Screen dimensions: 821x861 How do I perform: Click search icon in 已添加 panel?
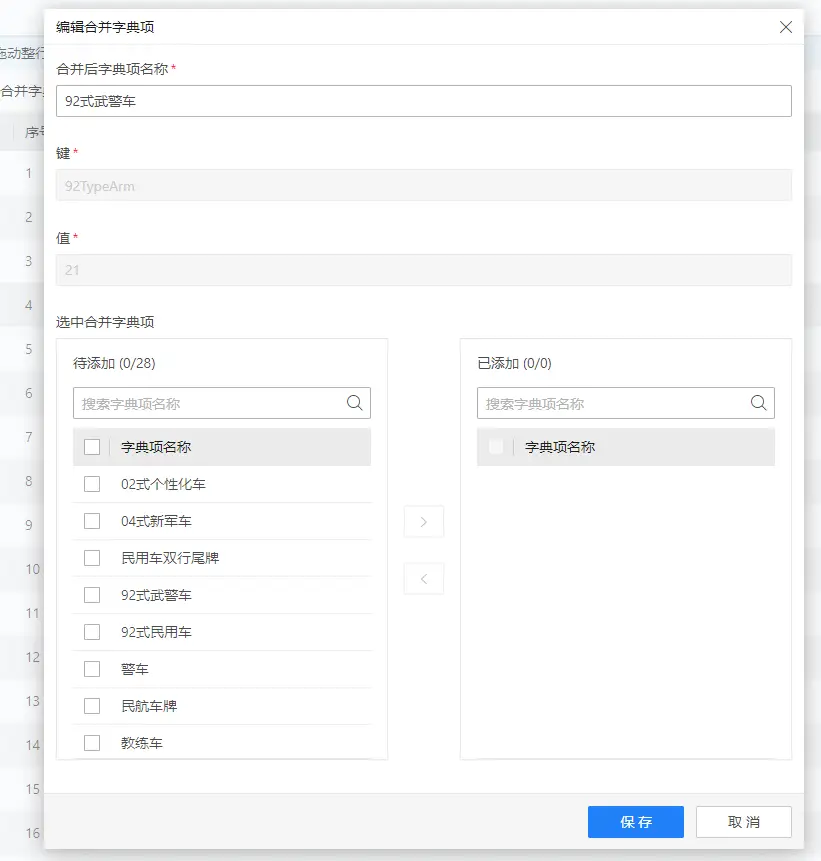tap(759, 403)
